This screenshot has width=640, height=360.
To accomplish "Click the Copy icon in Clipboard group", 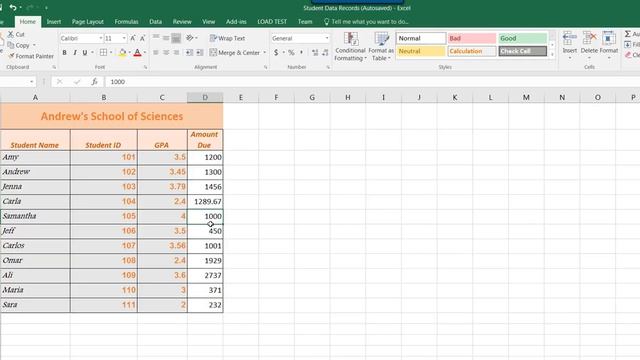I will [x=11, y=45].
